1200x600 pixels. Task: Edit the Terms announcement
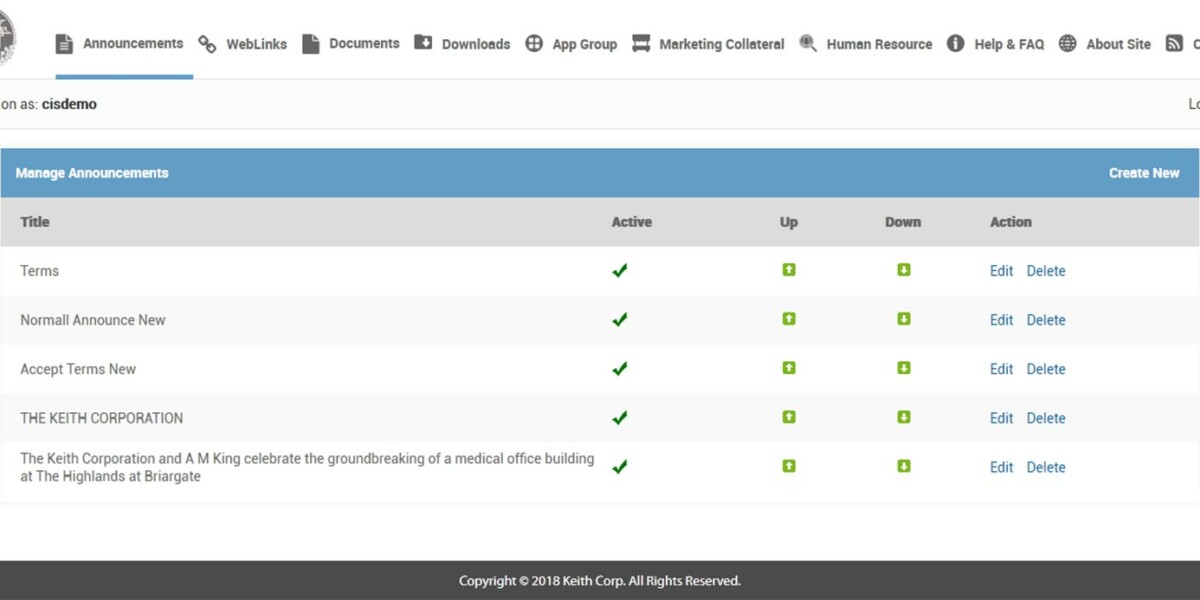[x=1001, y=270]
